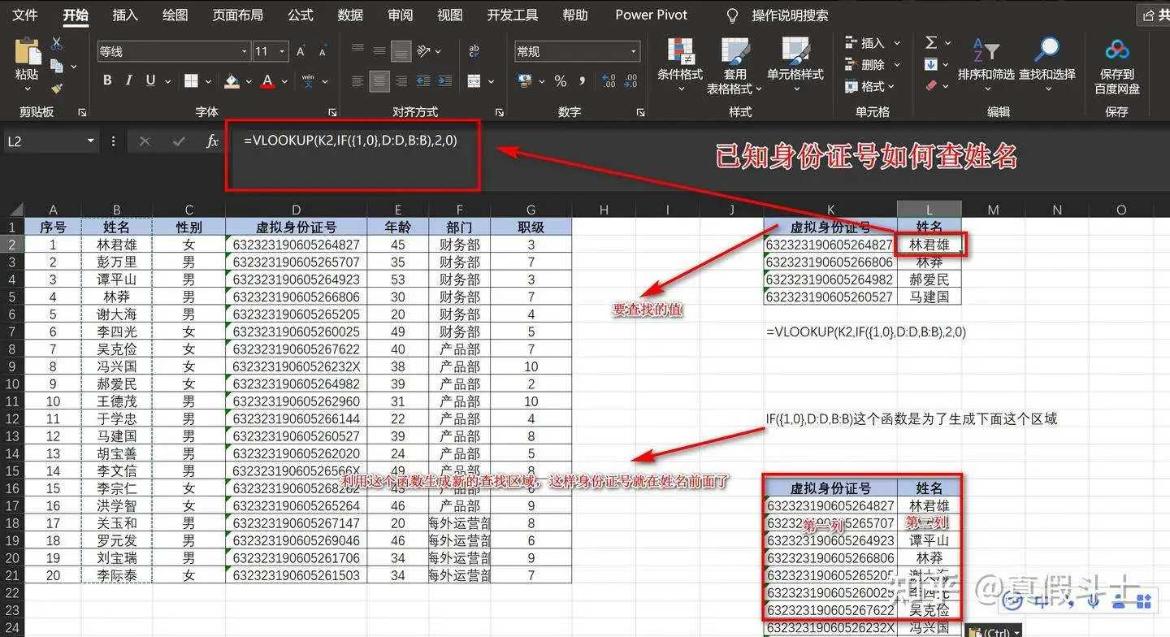The height and width of the screenshot is (637, 1170).
Task: Open Conditional Formatting (条件格式)
Action: (x=680, y=64)
